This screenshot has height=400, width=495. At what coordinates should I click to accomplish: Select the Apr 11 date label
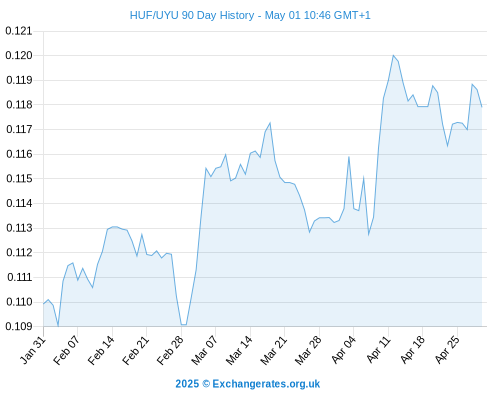tap(378, 350)
